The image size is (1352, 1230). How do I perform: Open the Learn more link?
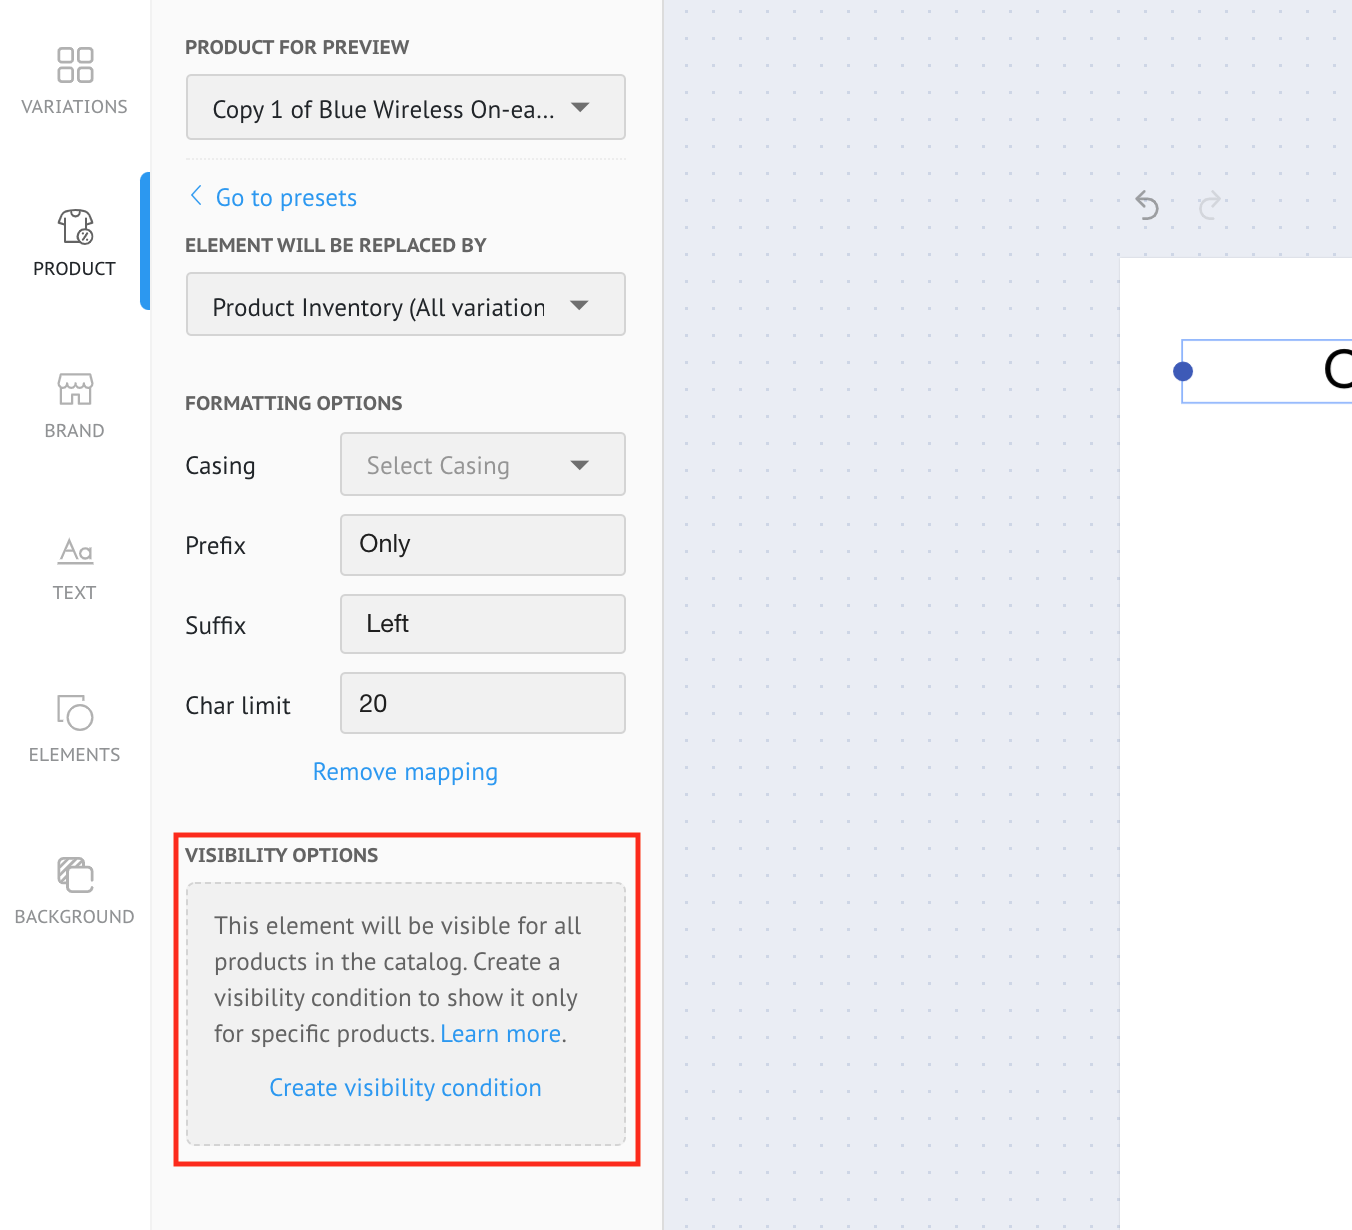point(500,1034)
